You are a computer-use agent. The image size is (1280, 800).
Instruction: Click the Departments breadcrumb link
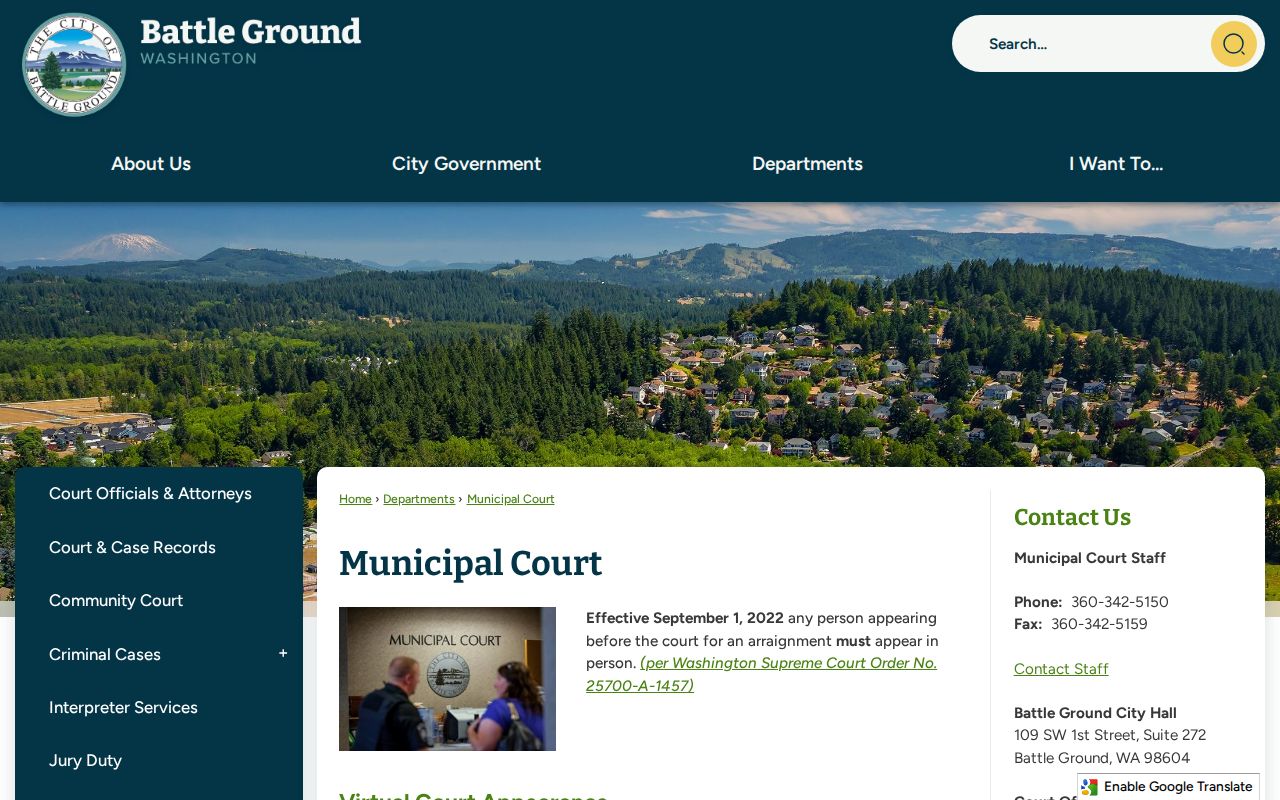(x=419, y=499)
